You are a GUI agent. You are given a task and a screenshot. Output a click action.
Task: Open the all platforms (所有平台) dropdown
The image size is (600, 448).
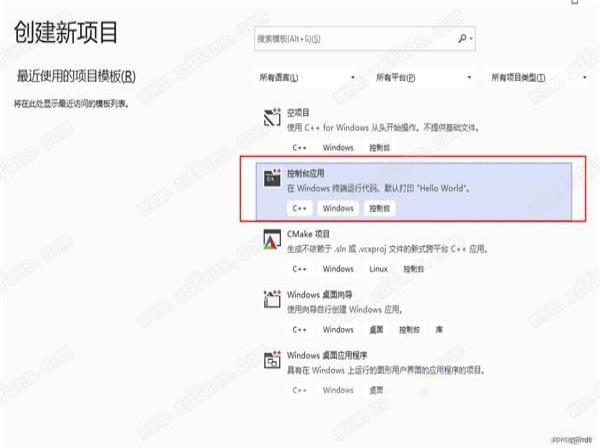tap(424, 78)
